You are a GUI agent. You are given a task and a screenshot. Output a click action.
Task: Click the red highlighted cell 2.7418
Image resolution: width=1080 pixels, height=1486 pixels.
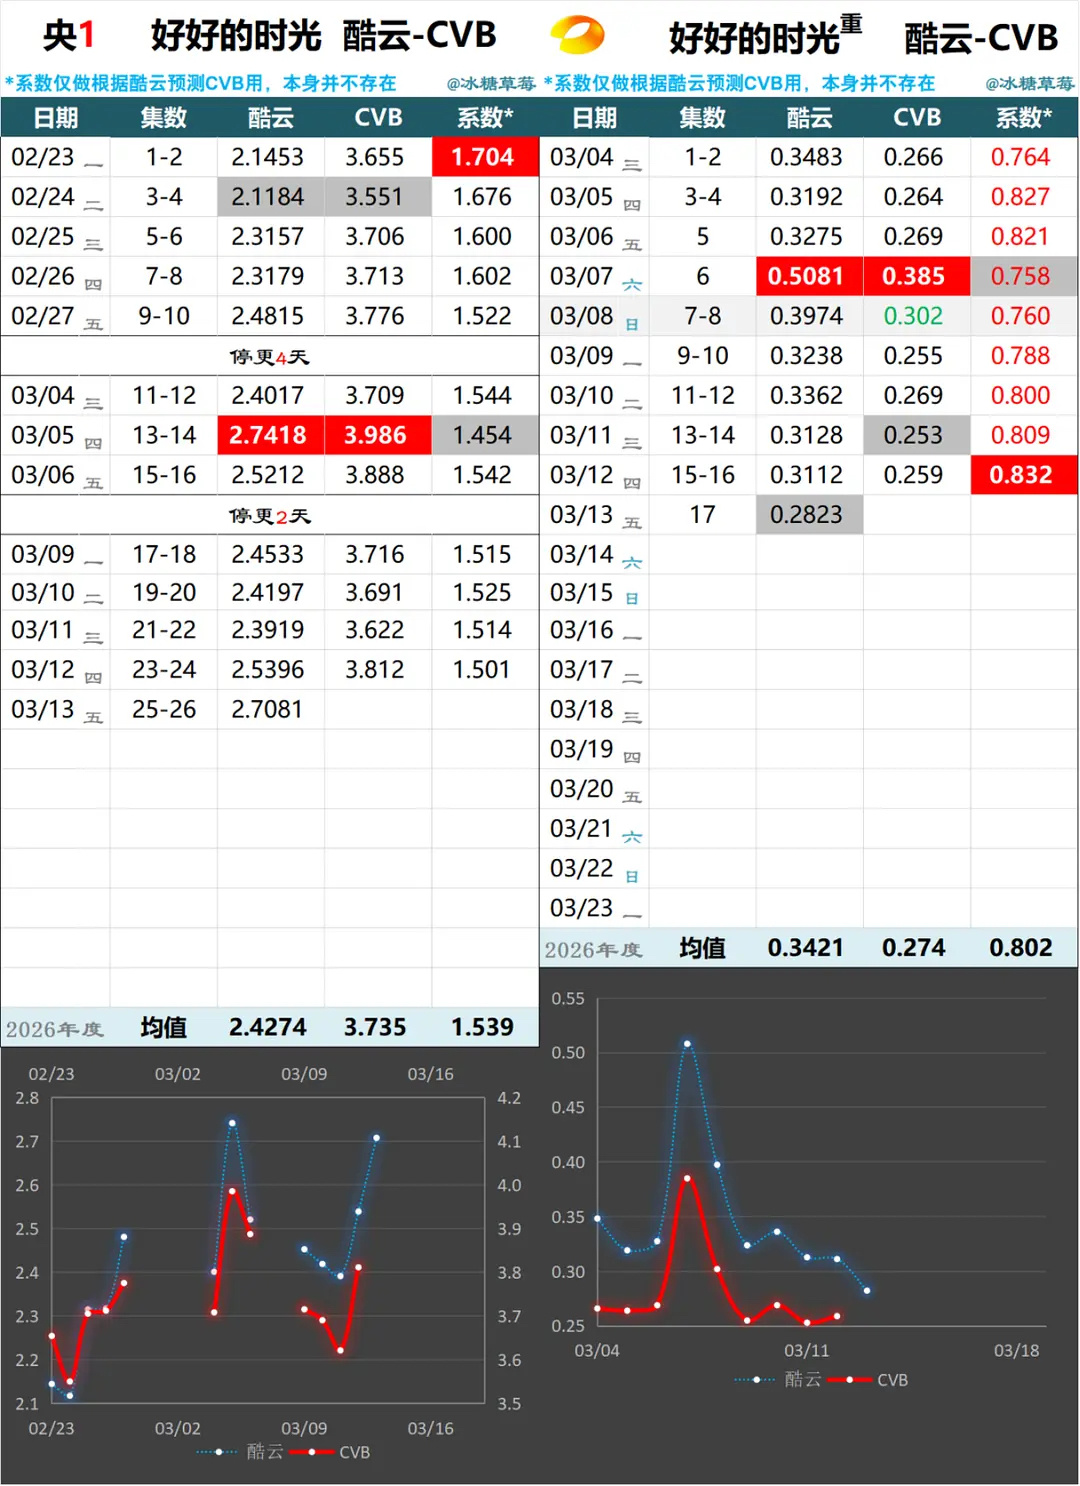[270, 435]
